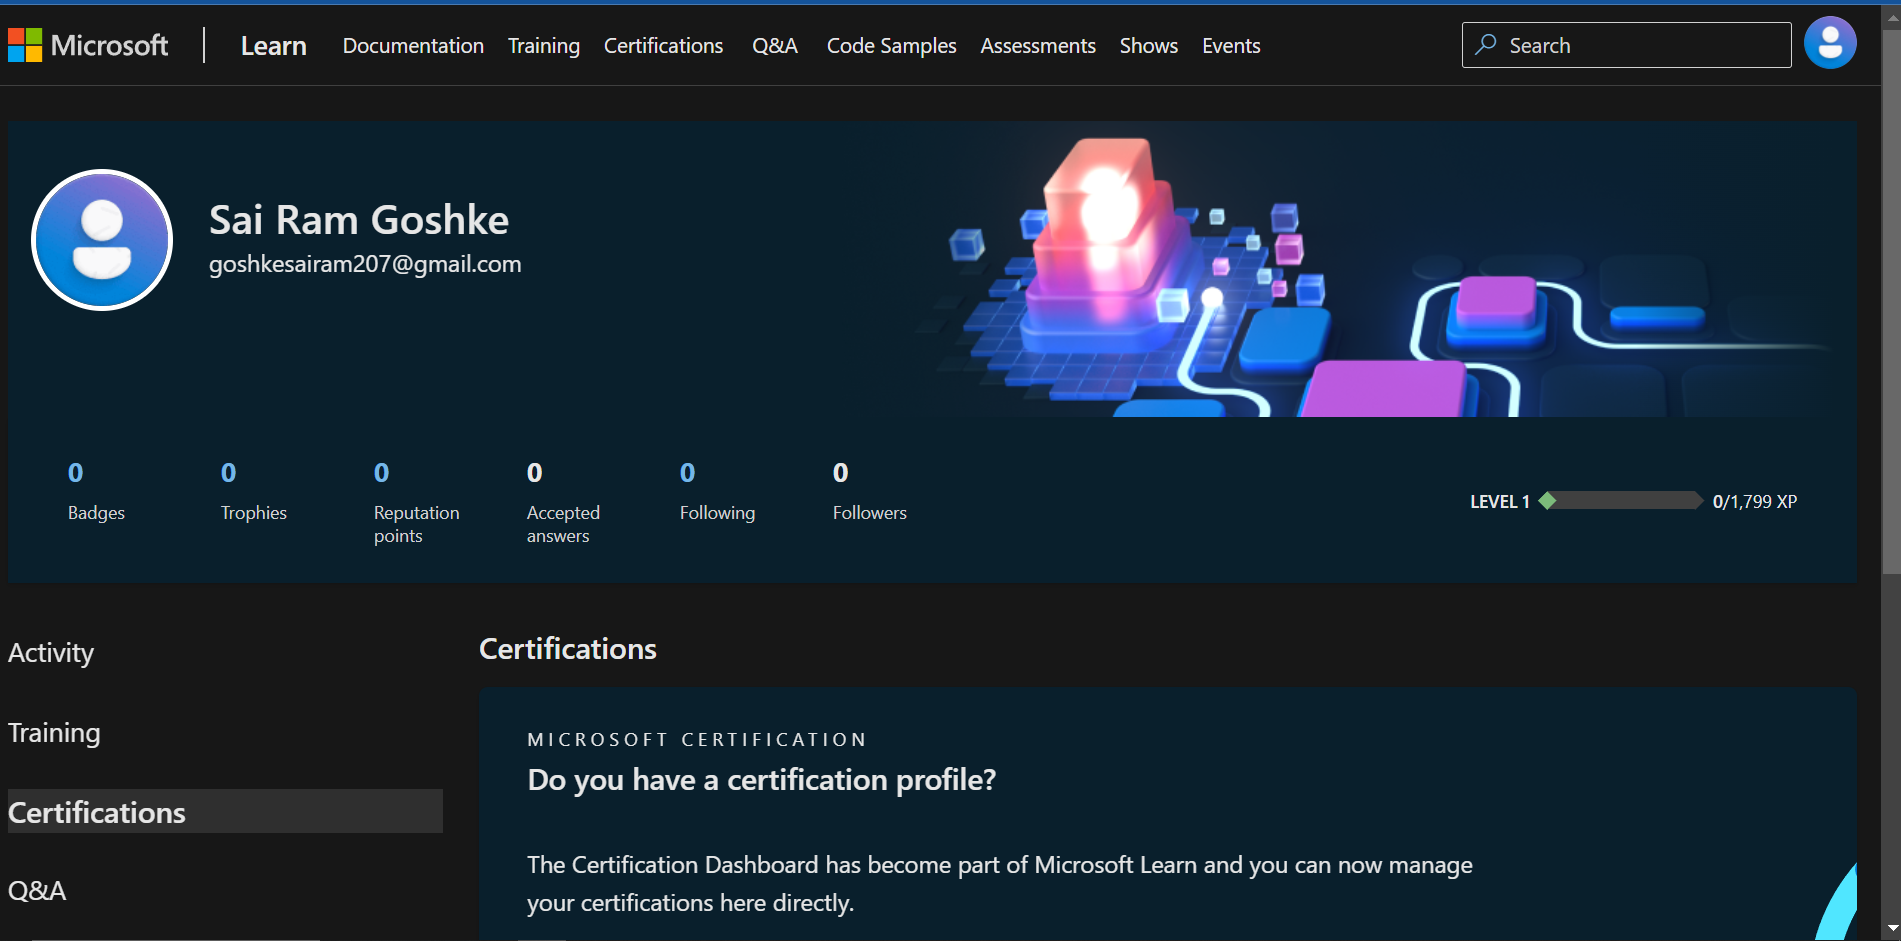Screen dimensions: 1901x941
Task: Open the Learn home link
Action: (273, 46)
